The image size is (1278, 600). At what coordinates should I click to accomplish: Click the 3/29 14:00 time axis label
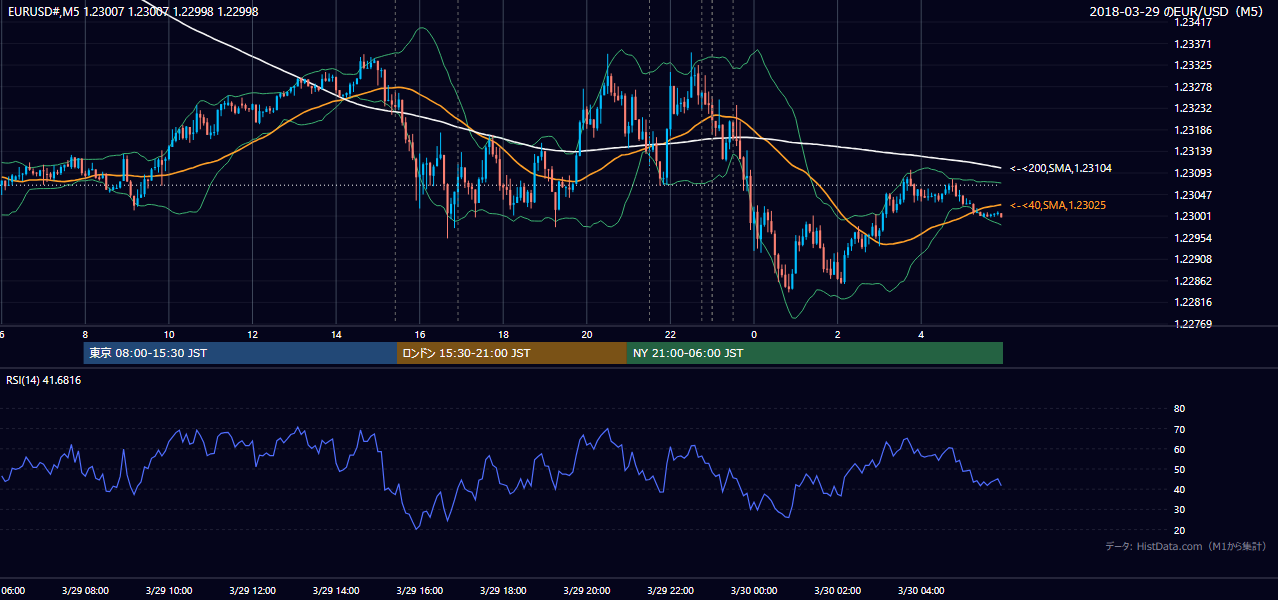336,591
